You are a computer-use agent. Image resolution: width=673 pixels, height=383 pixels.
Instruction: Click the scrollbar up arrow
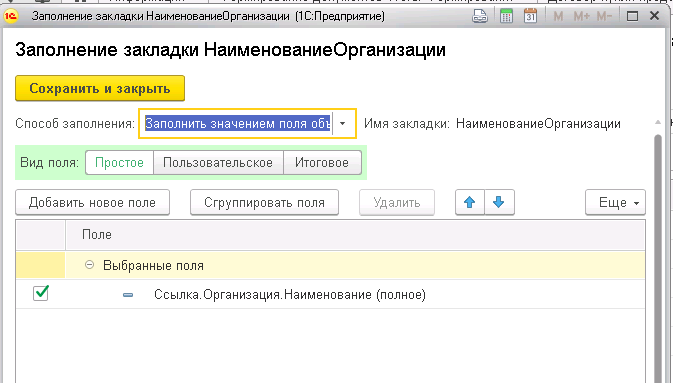coord(658,123)
